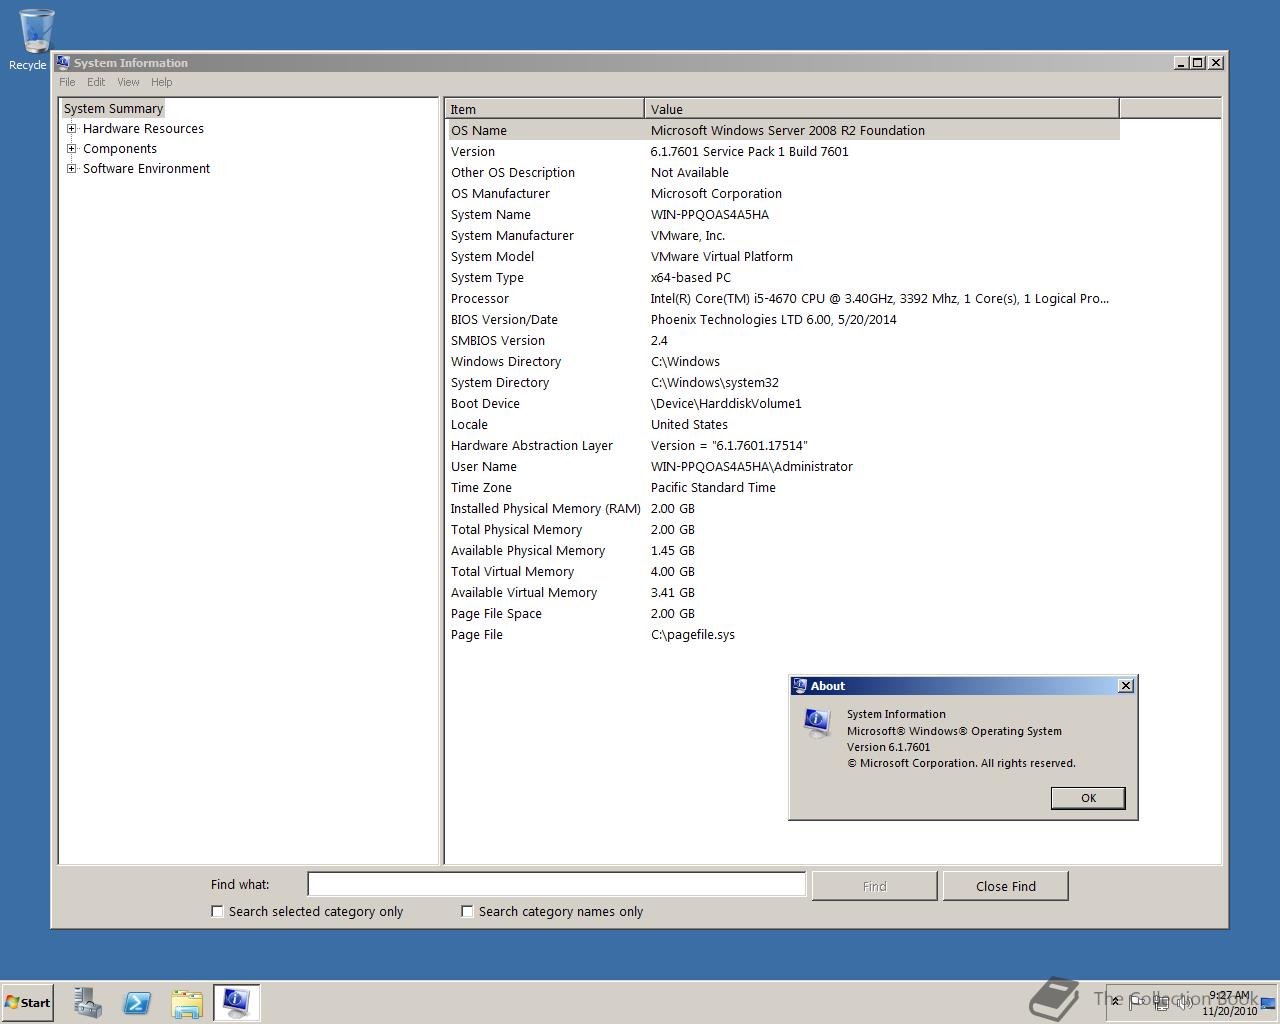Open Windows Explorer from the taskbar

click(187, 1002)
